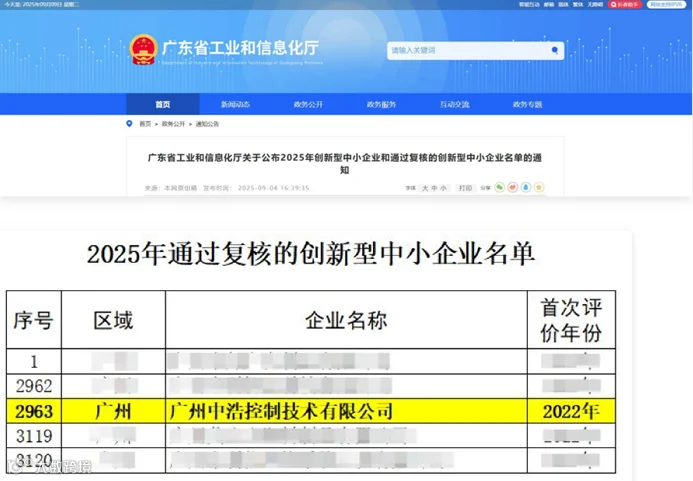
Task: Focus the keyword search input field
Action: [475, 50]
